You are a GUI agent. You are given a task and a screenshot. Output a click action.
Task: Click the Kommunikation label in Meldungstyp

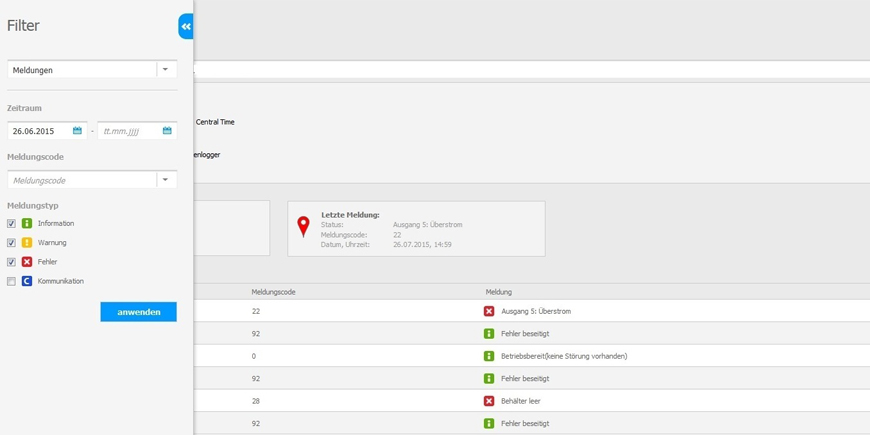61,281
